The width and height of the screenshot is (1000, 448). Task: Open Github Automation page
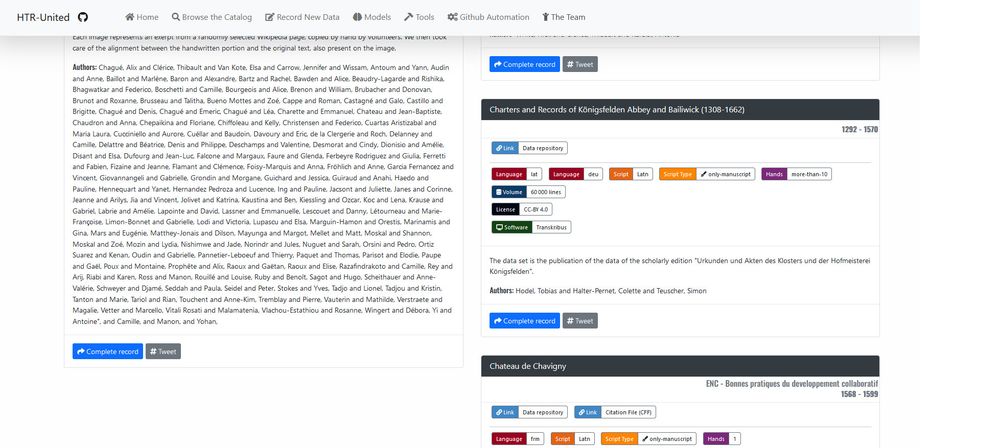(x=489, y=17)
